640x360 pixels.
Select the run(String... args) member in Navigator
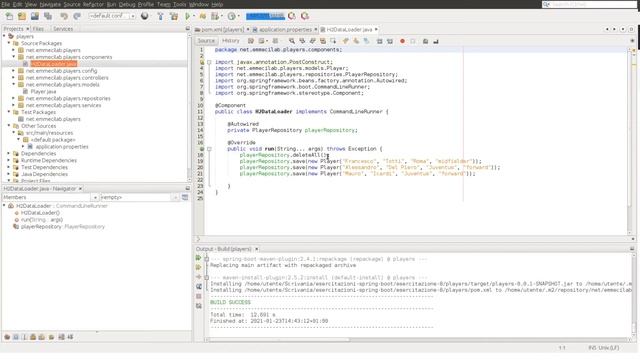42,220
